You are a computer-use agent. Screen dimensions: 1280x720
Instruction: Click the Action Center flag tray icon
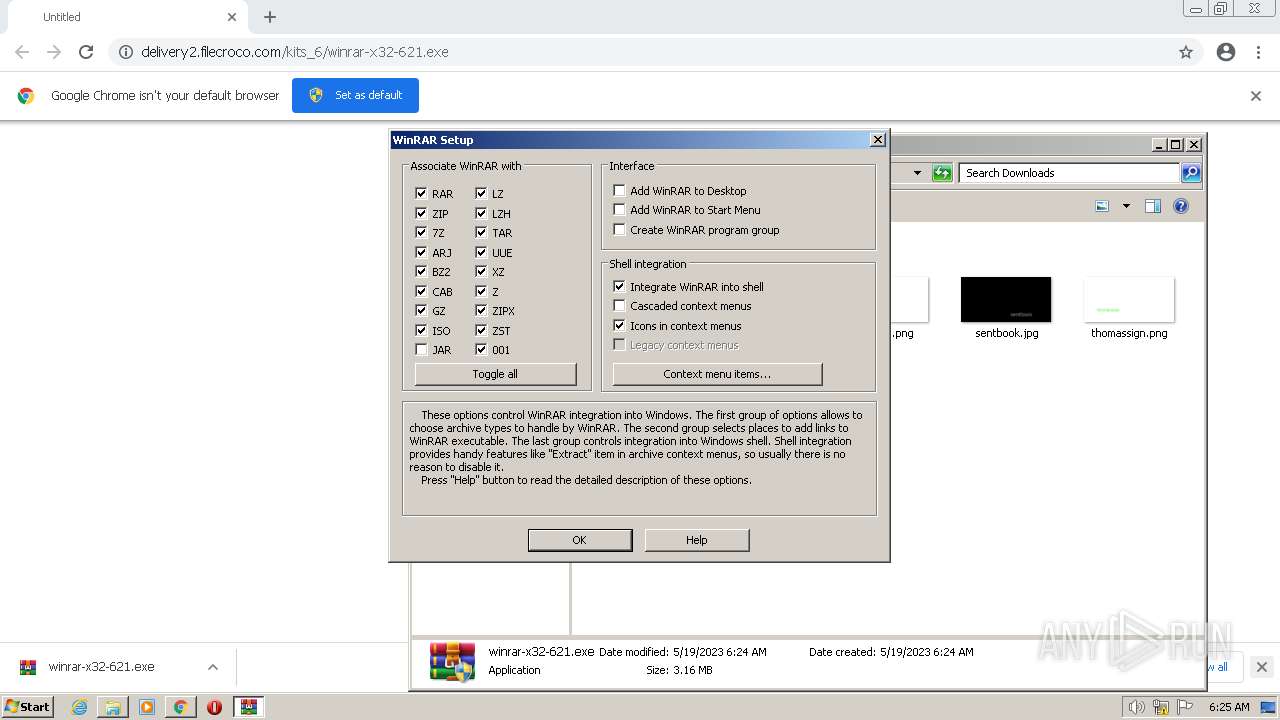pyautogui.click(x=1184, y=707)
